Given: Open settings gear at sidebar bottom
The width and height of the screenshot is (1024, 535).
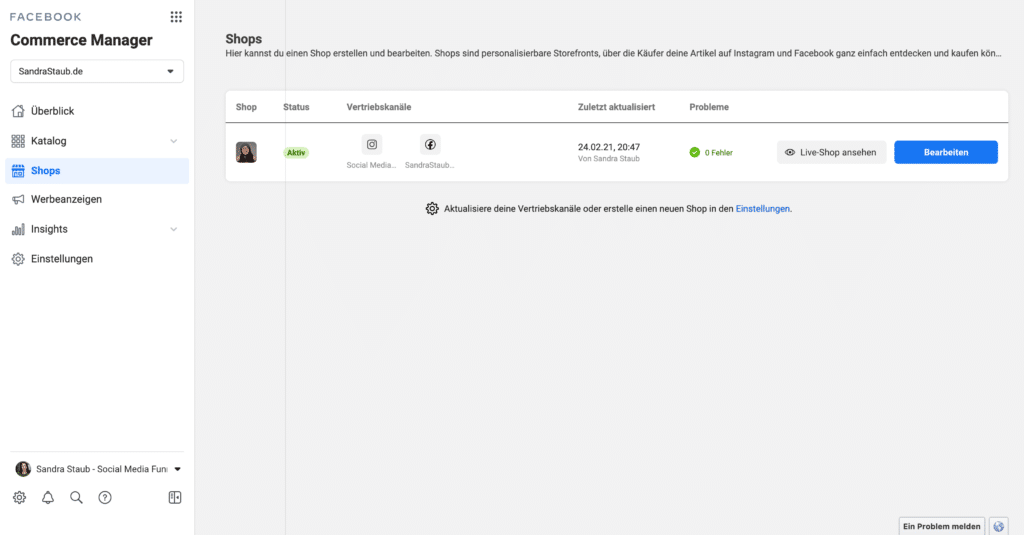Looking at the screenshot, I should coord(20,498).
